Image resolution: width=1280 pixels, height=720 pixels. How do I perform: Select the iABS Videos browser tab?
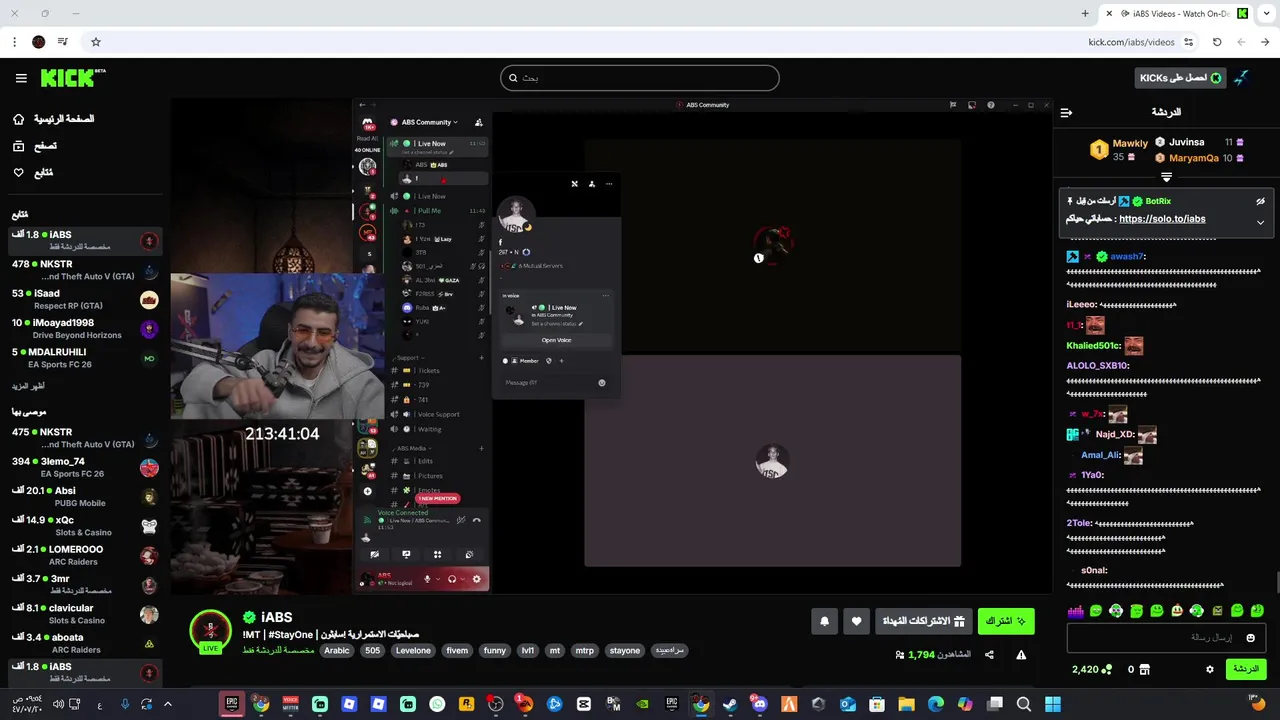pos(1175,14)
